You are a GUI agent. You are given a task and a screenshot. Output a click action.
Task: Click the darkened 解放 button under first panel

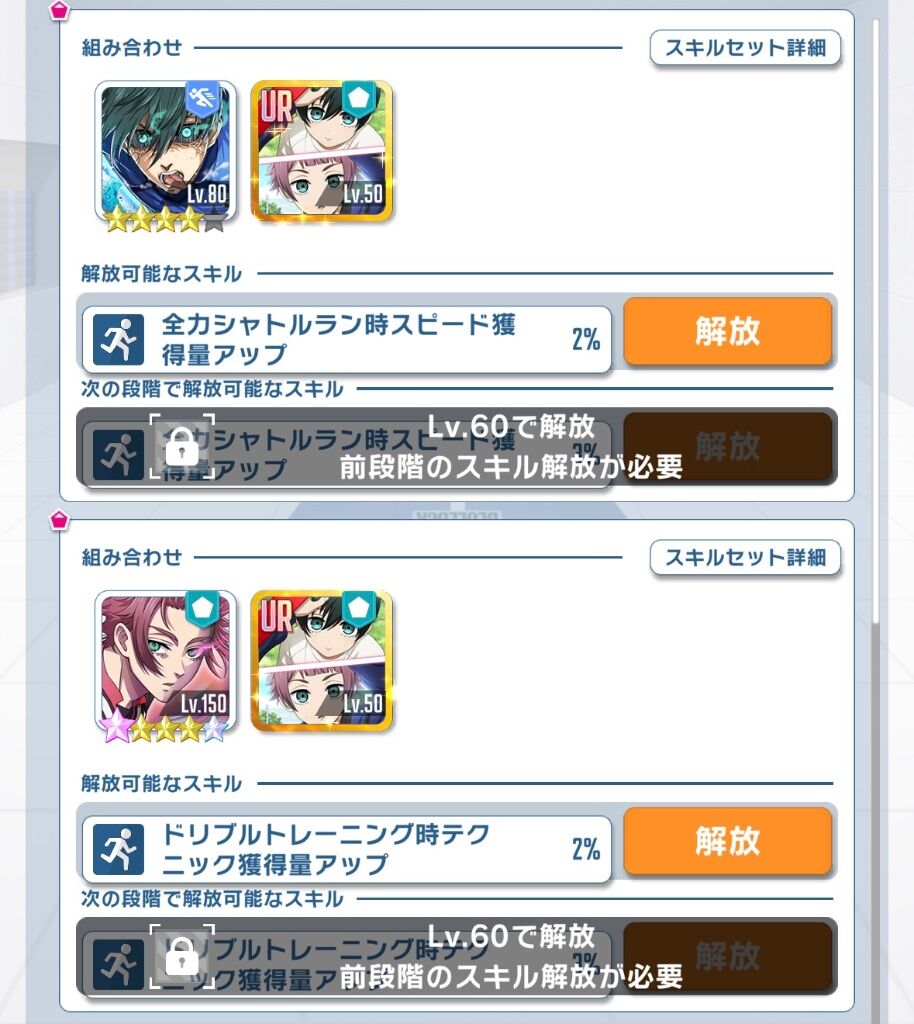tap(727, 447)
